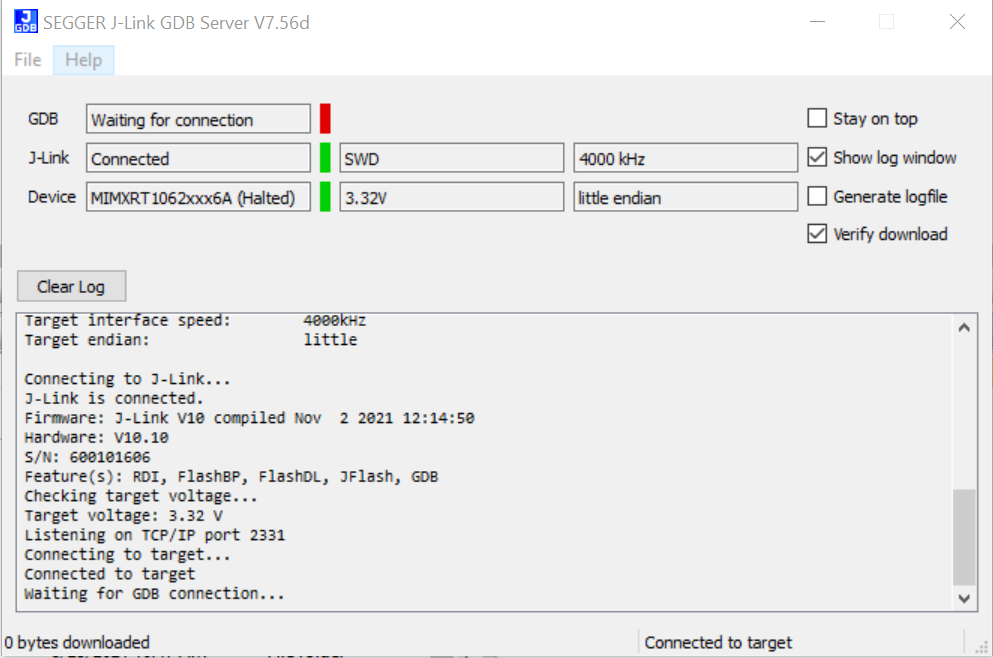Uncheck the Show log window option

point(817,158)
